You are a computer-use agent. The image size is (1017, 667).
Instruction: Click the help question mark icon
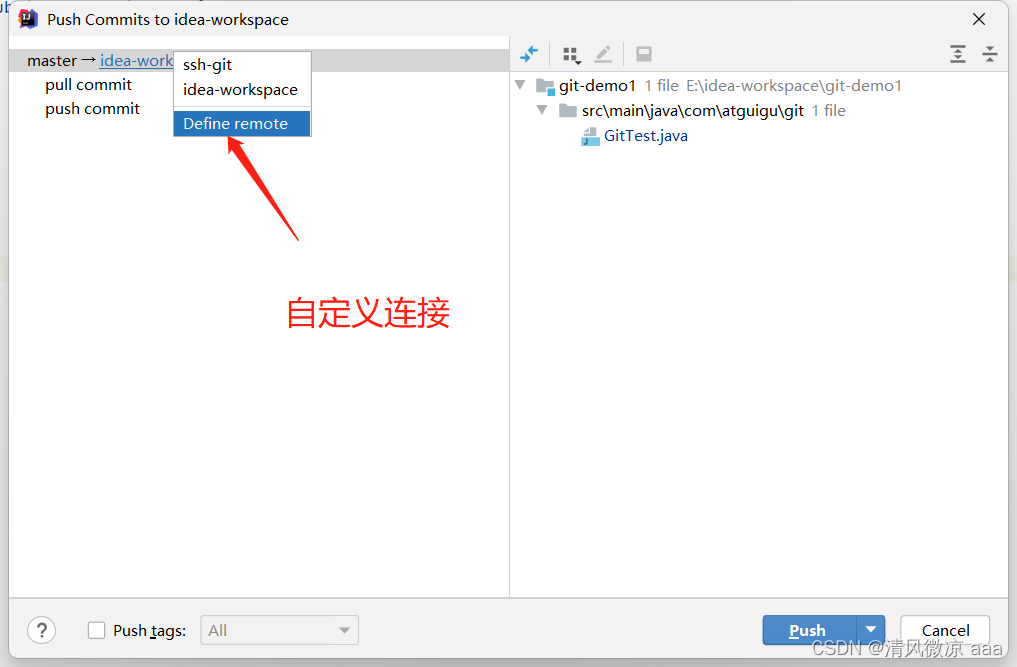pyautogui.click(x=42, y=630)
